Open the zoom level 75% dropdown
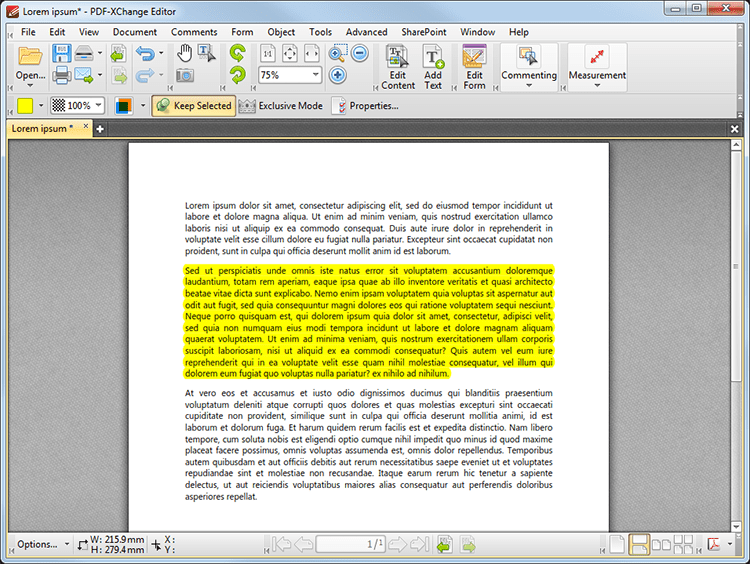 tap(315, 75)
